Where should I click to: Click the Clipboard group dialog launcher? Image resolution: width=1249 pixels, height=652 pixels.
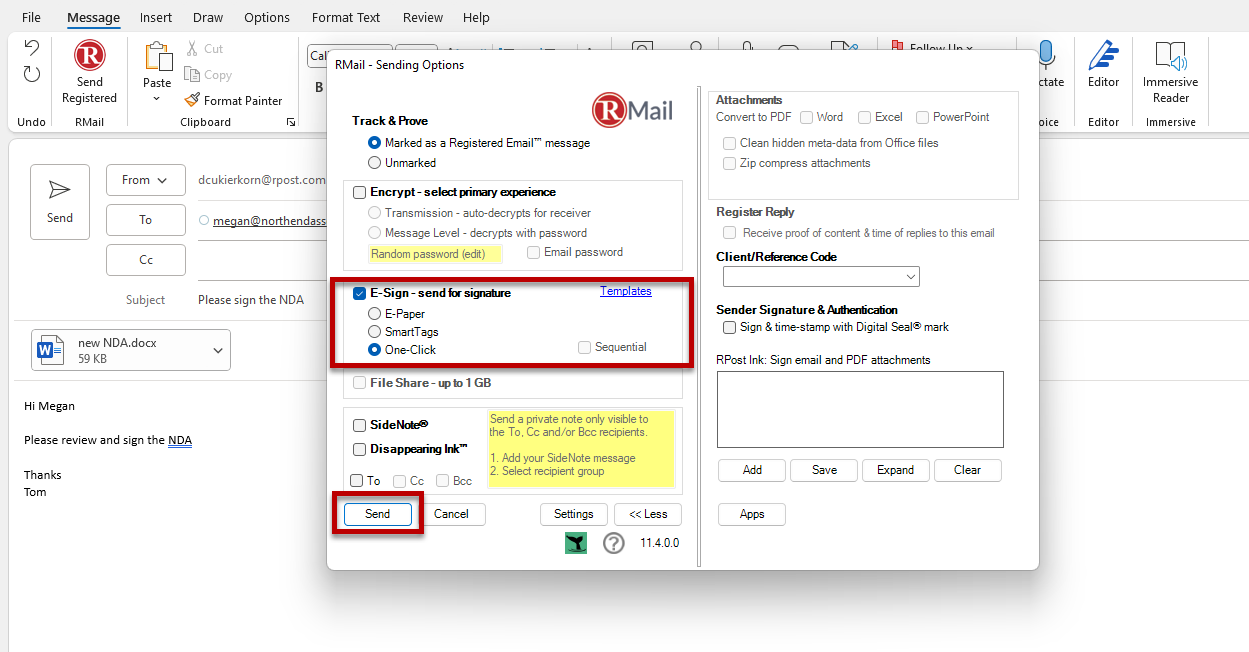pos(291,122)
